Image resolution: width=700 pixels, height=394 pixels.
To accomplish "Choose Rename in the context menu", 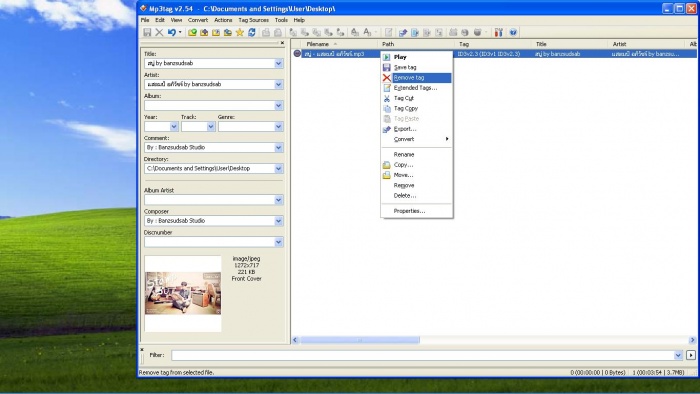I will coord(417,154).
